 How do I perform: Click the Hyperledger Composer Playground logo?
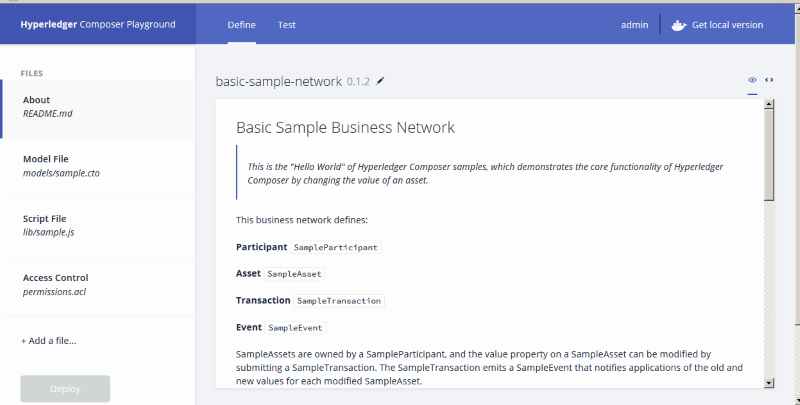(97, 25)
